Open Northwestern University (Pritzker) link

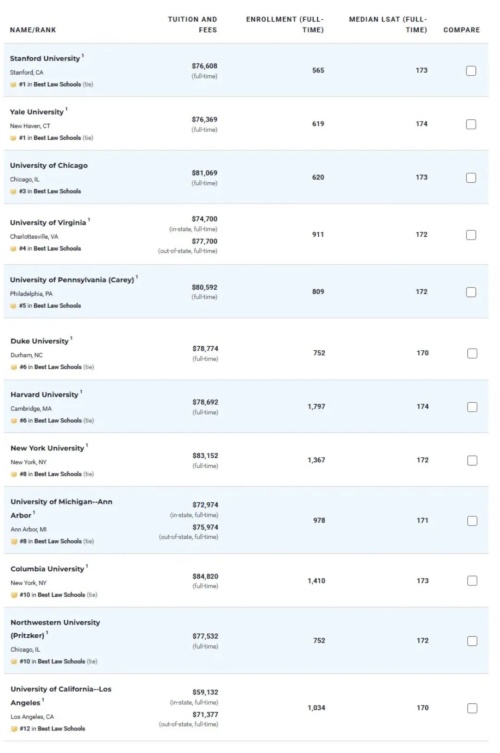point(55,629)
